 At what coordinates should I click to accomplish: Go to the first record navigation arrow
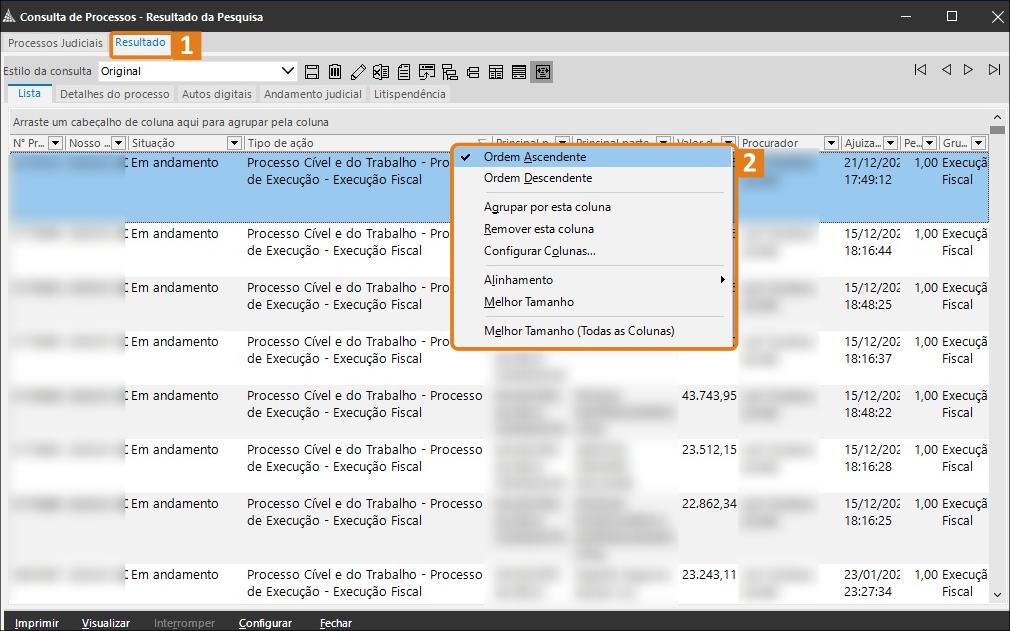(x=920, y=70)
